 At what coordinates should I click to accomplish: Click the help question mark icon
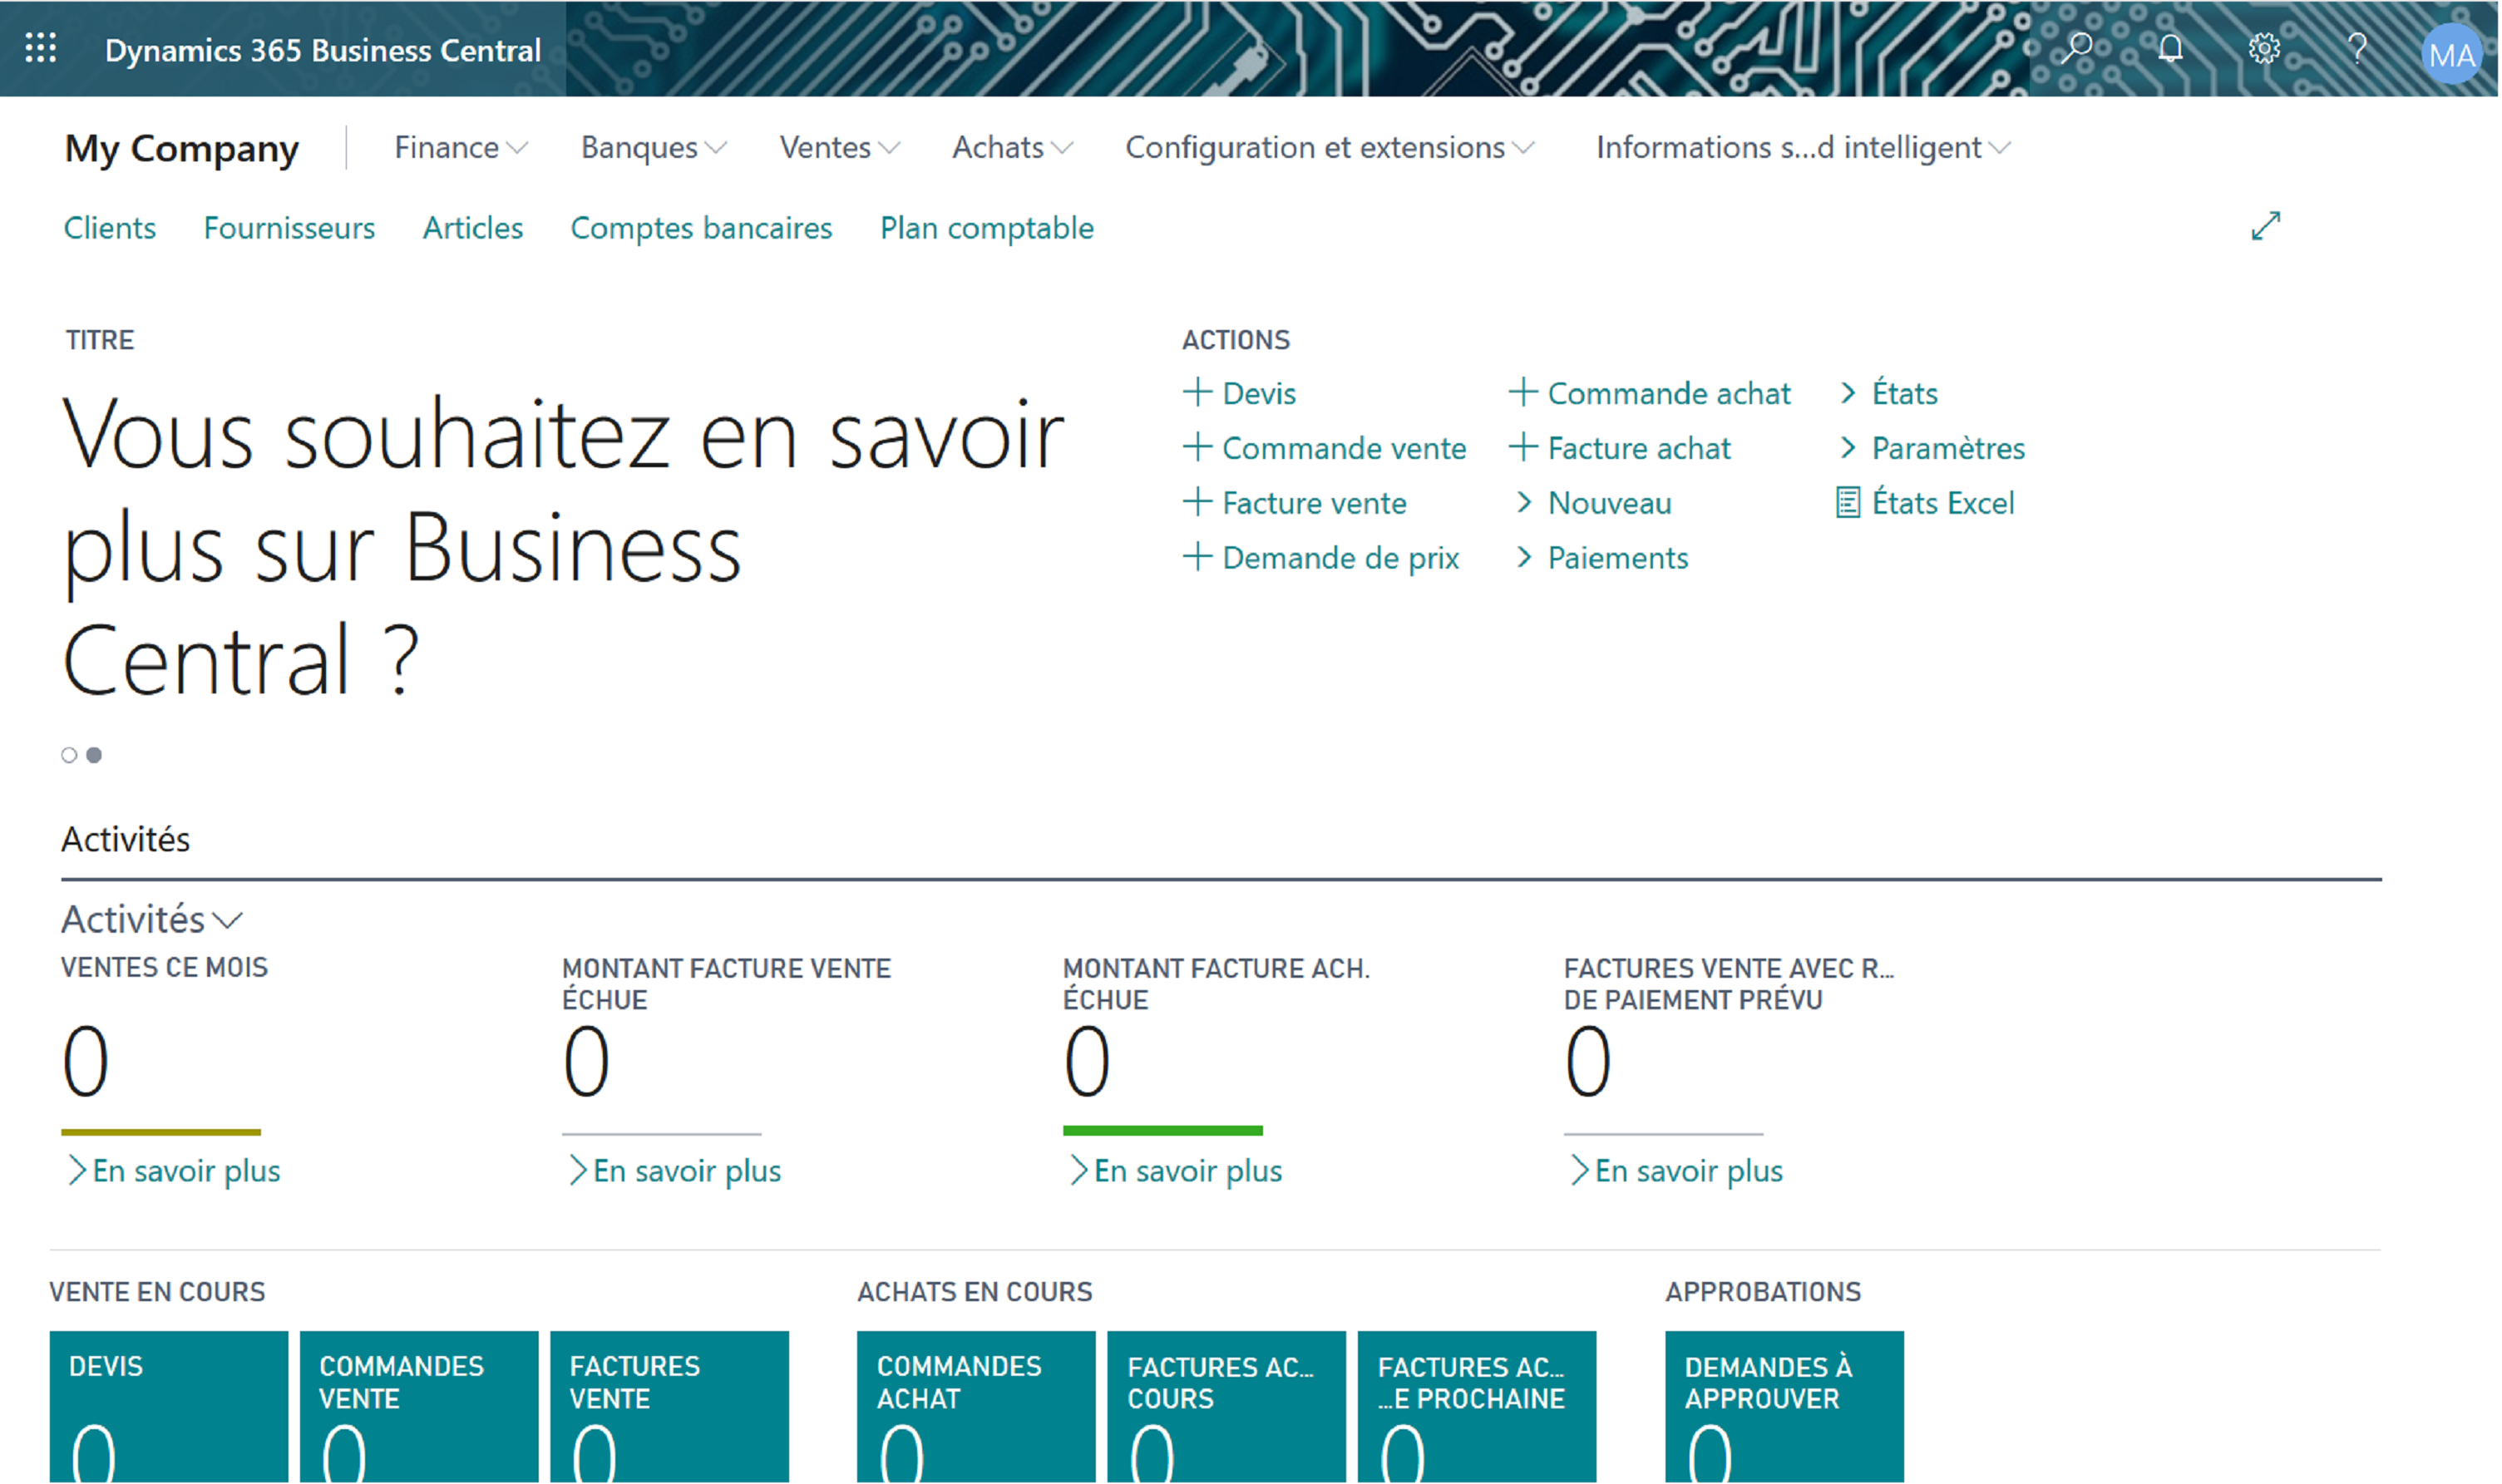[2358, 48]
